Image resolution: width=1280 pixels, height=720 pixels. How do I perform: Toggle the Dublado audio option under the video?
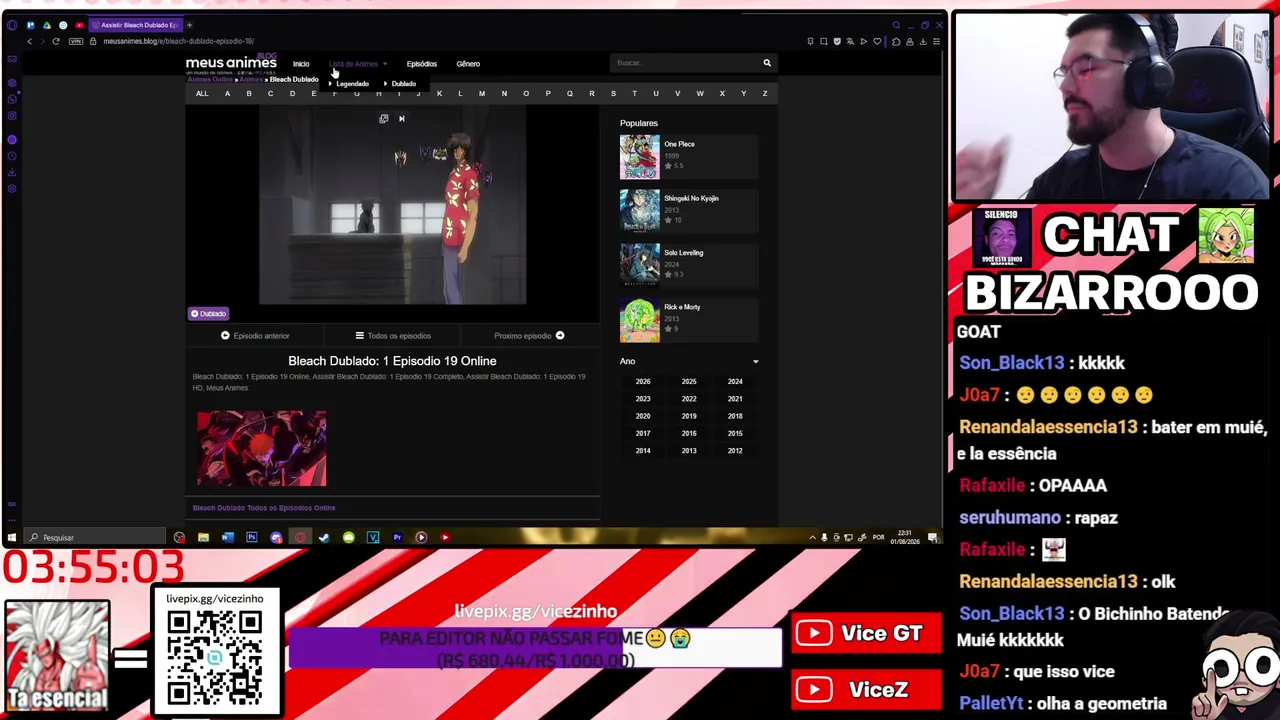coord(209,314)
